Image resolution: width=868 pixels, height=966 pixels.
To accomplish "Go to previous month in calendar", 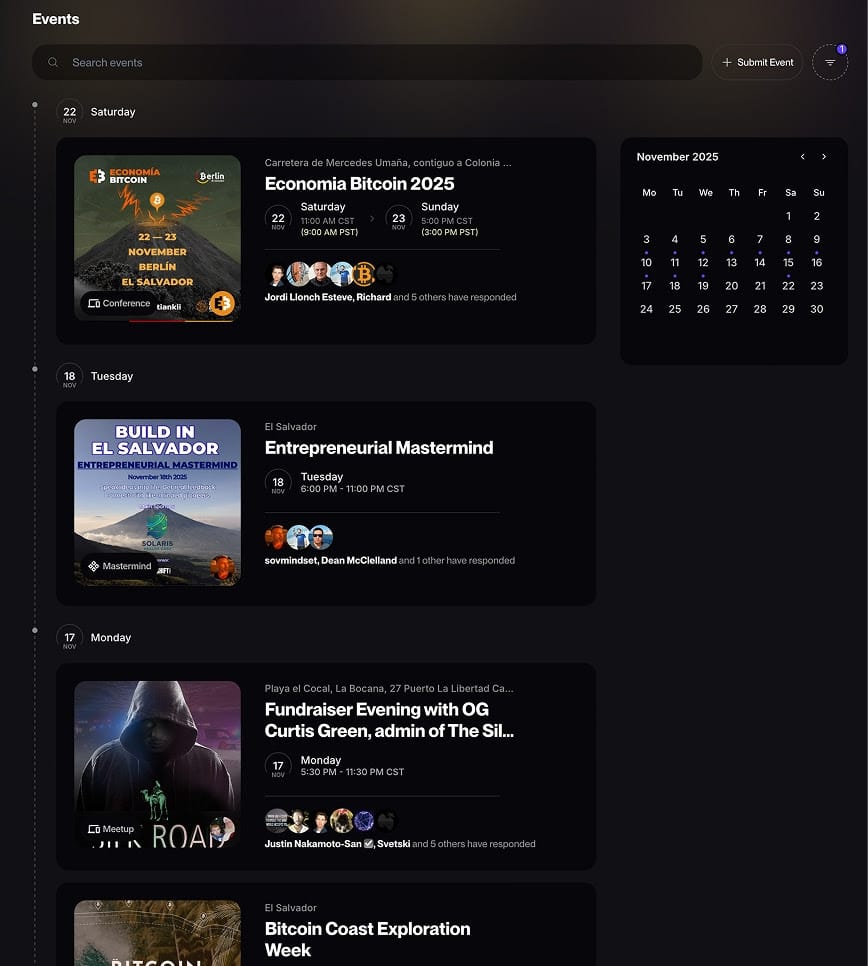I will [x=802, y=157].
